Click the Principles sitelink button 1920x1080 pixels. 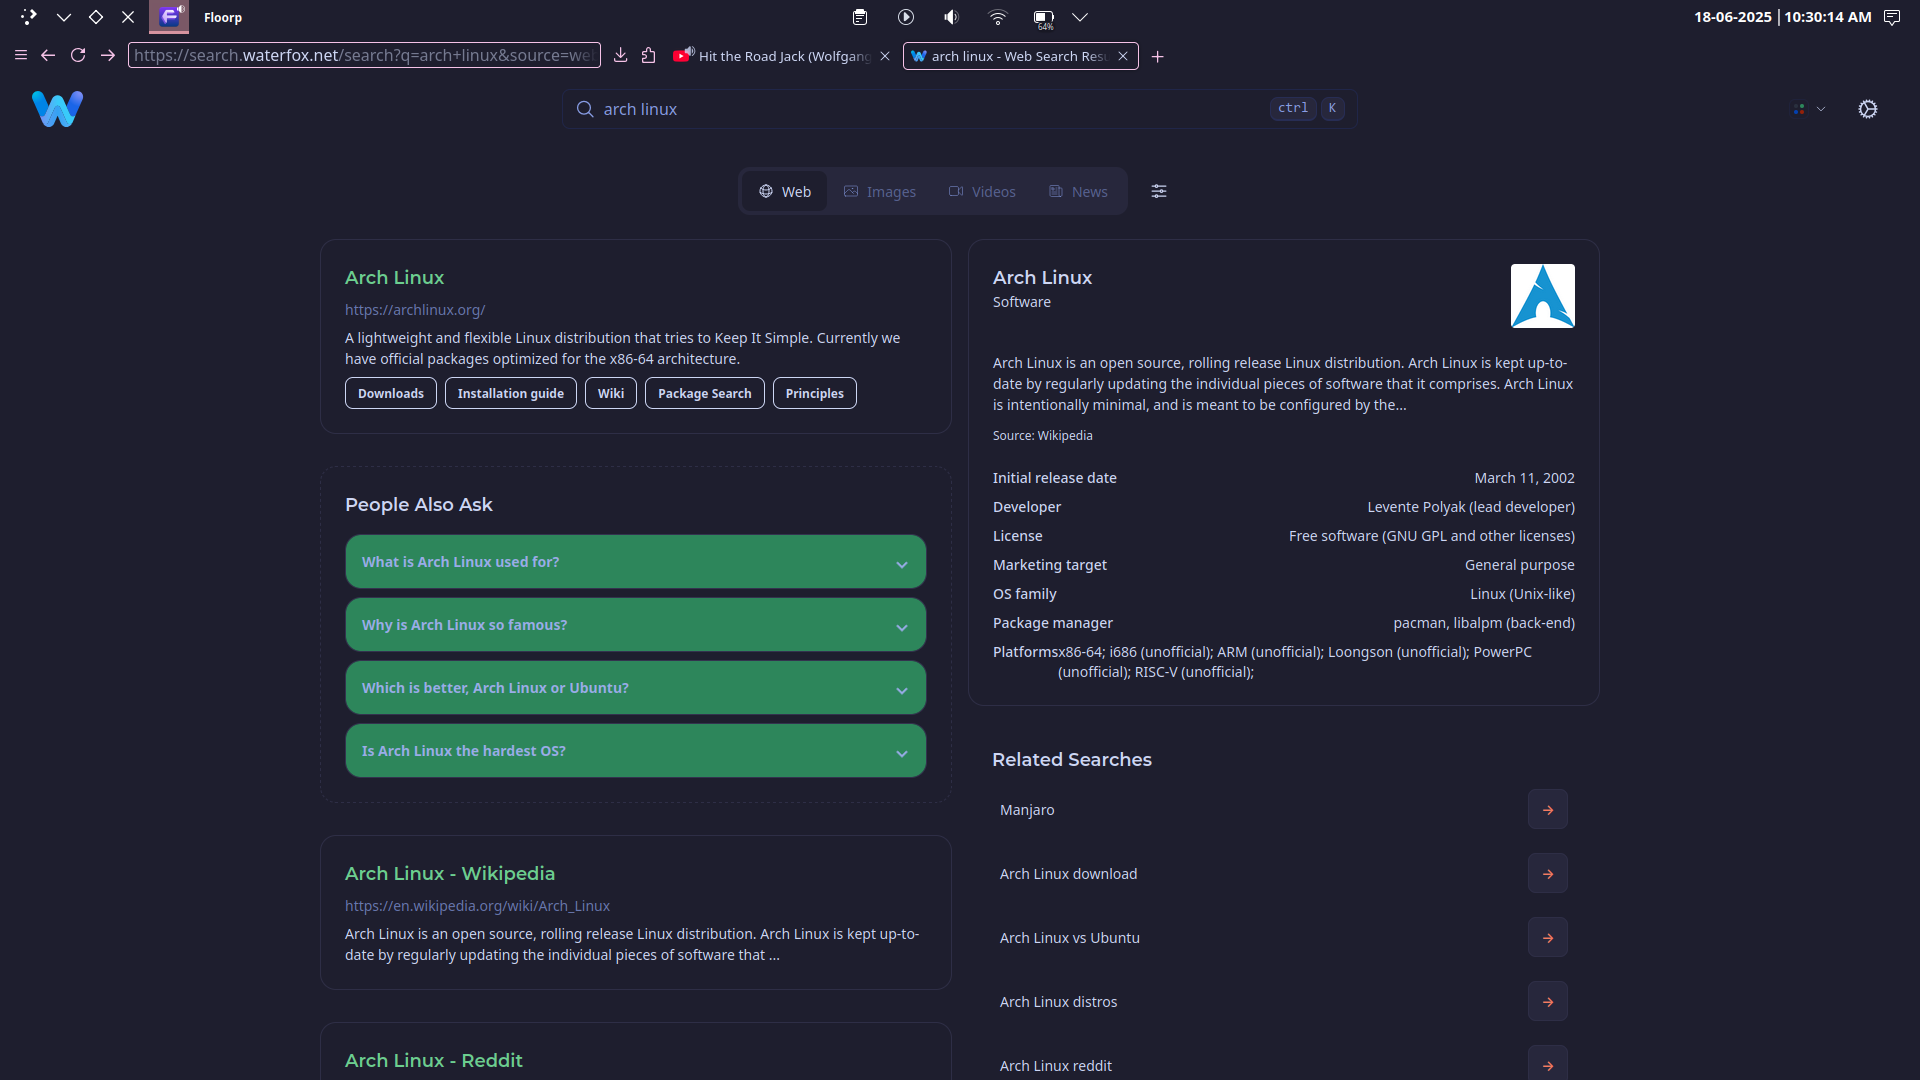(x=815, y=393)
